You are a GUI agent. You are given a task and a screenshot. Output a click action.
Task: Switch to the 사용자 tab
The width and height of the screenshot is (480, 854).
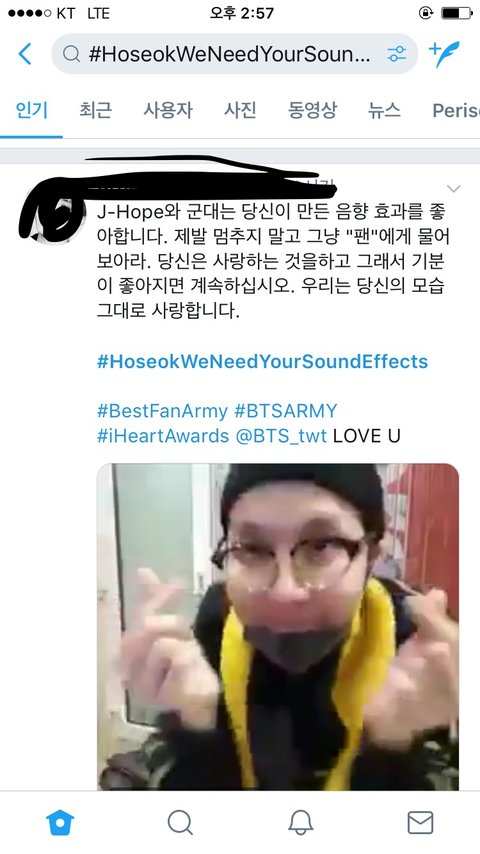click(x=168, y=110)
